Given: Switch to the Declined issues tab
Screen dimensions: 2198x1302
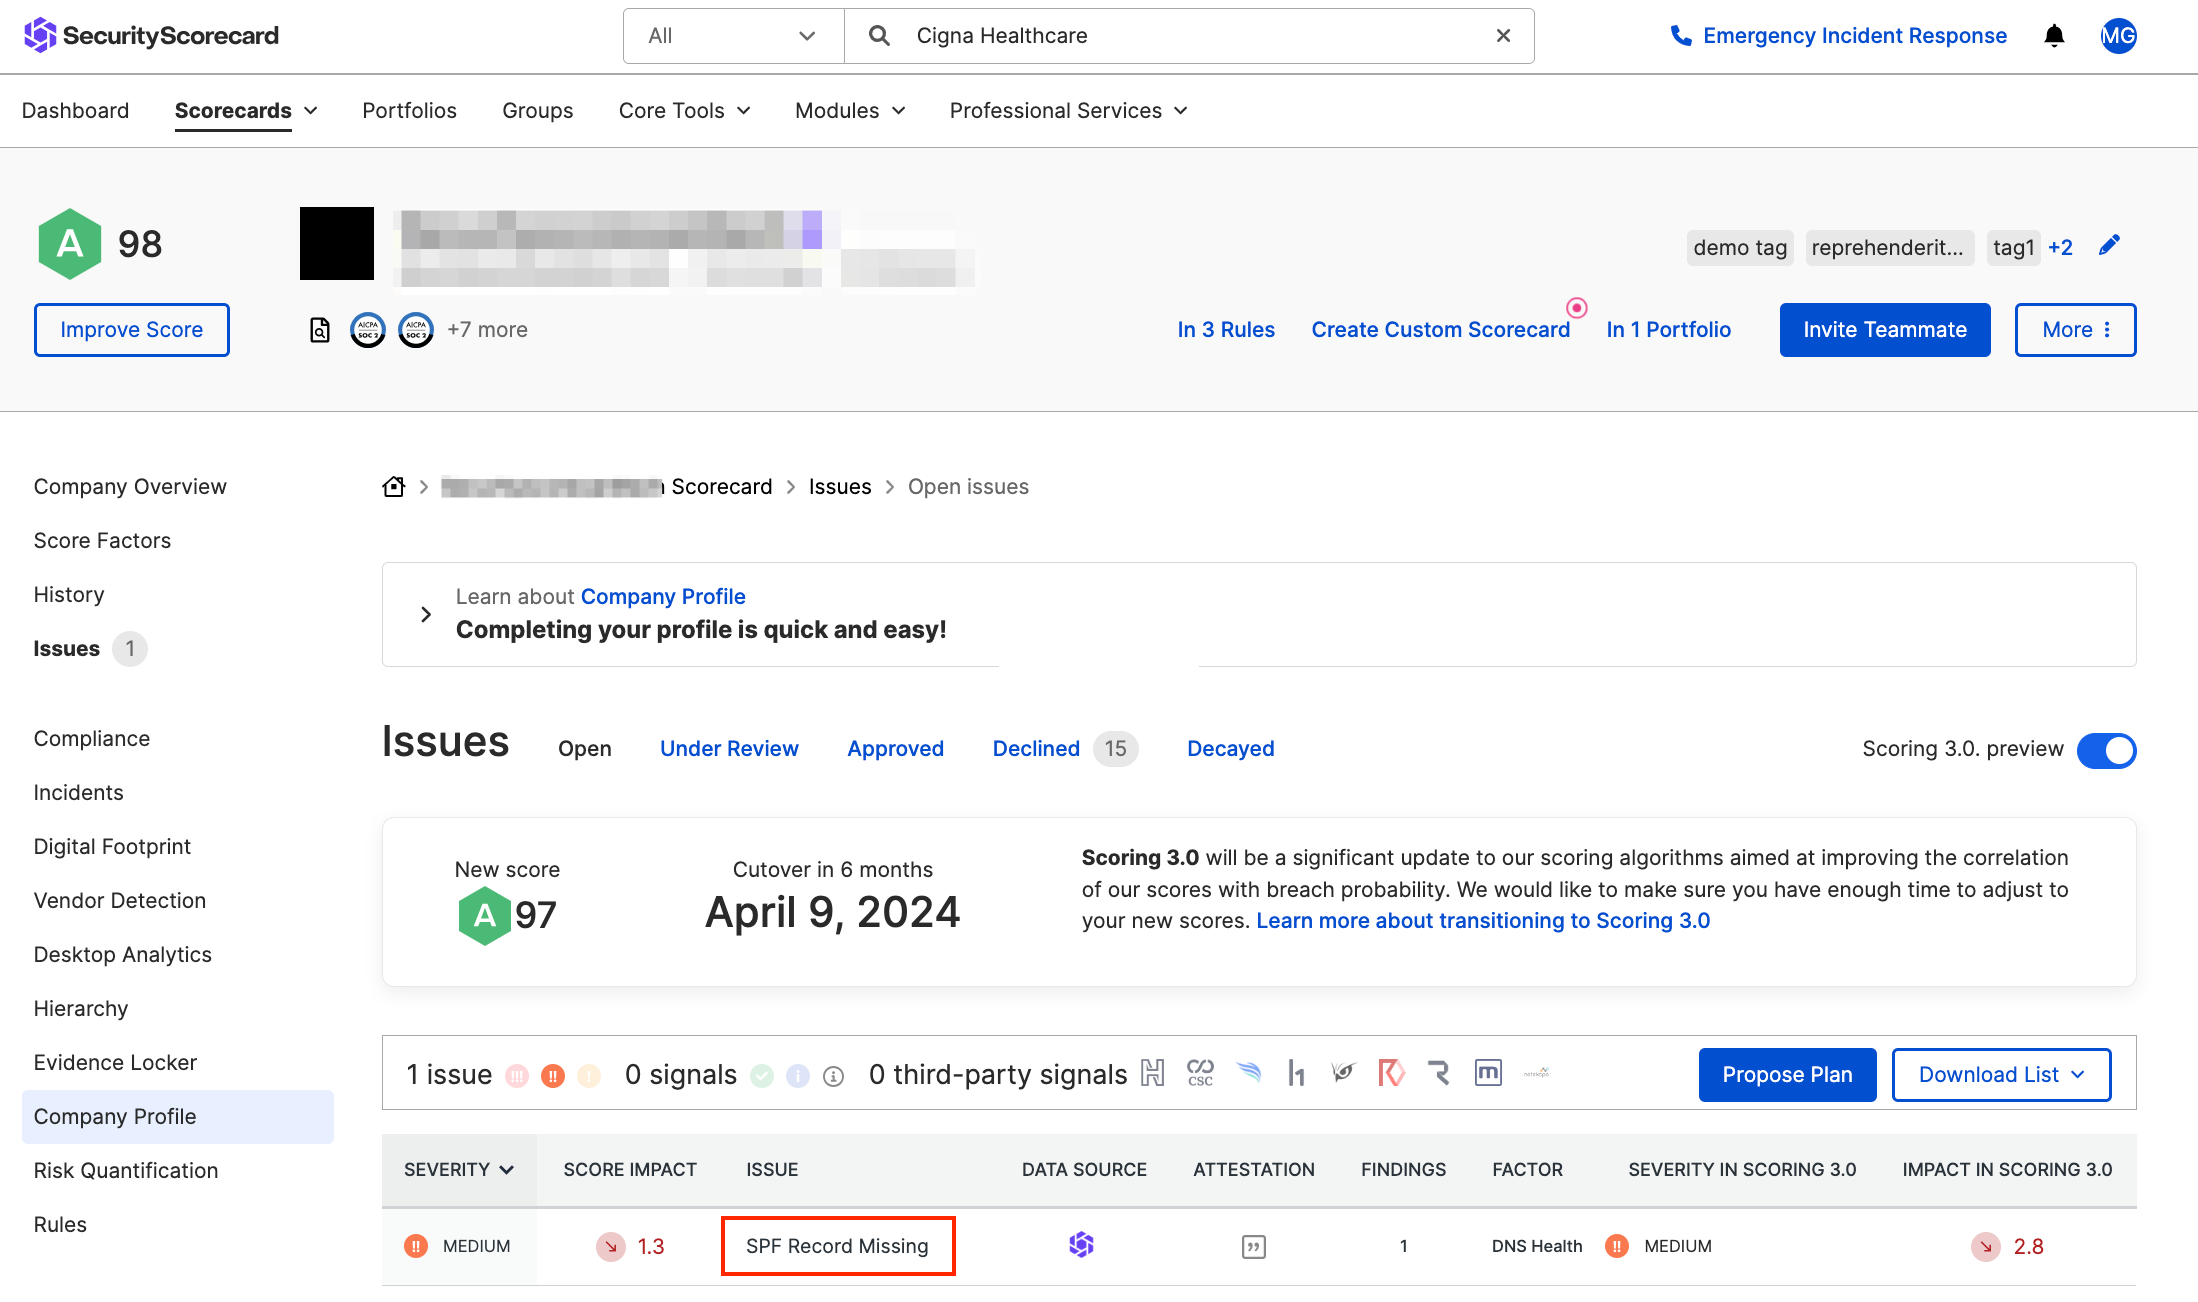Looking at the screenshot, I should point(1036,748).
